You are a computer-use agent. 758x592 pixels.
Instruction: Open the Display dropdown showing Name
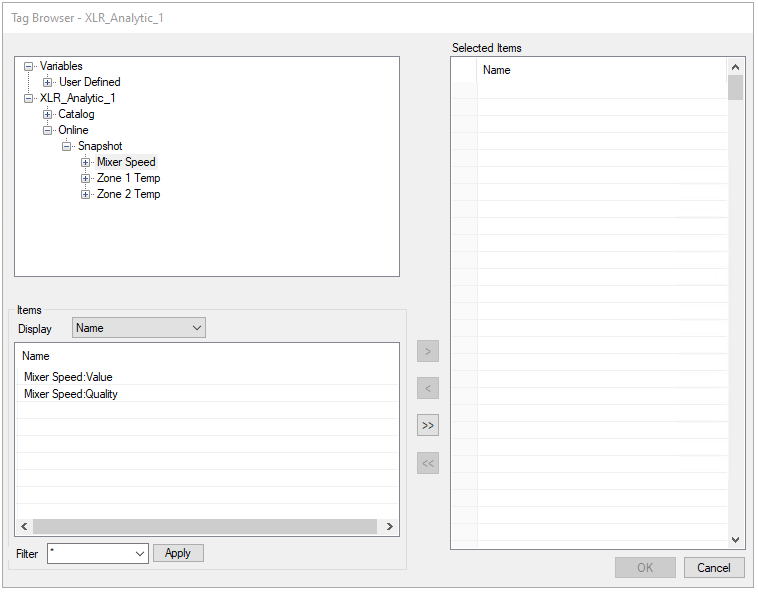point(139,328)
